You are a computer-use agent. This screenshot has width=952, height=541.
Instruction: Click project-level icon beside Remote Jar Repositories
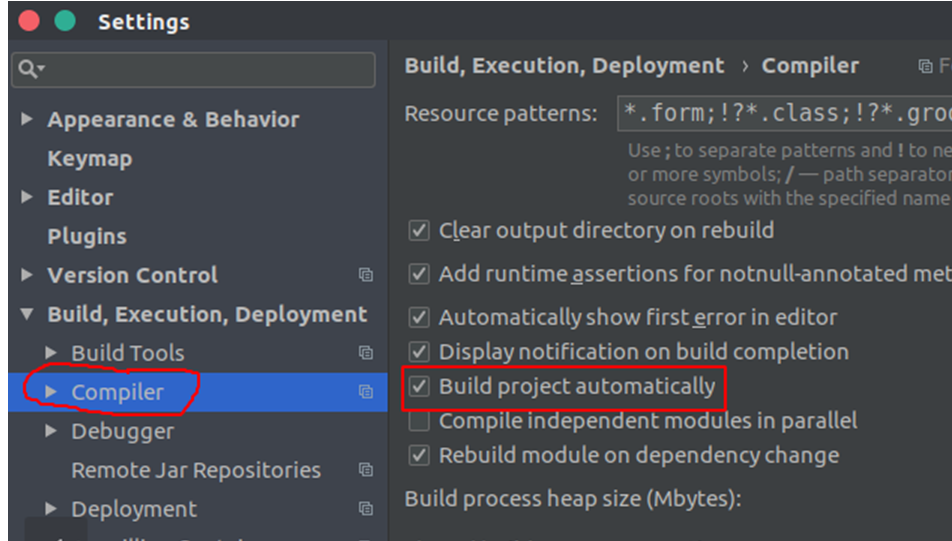click(x=366, y=470)
